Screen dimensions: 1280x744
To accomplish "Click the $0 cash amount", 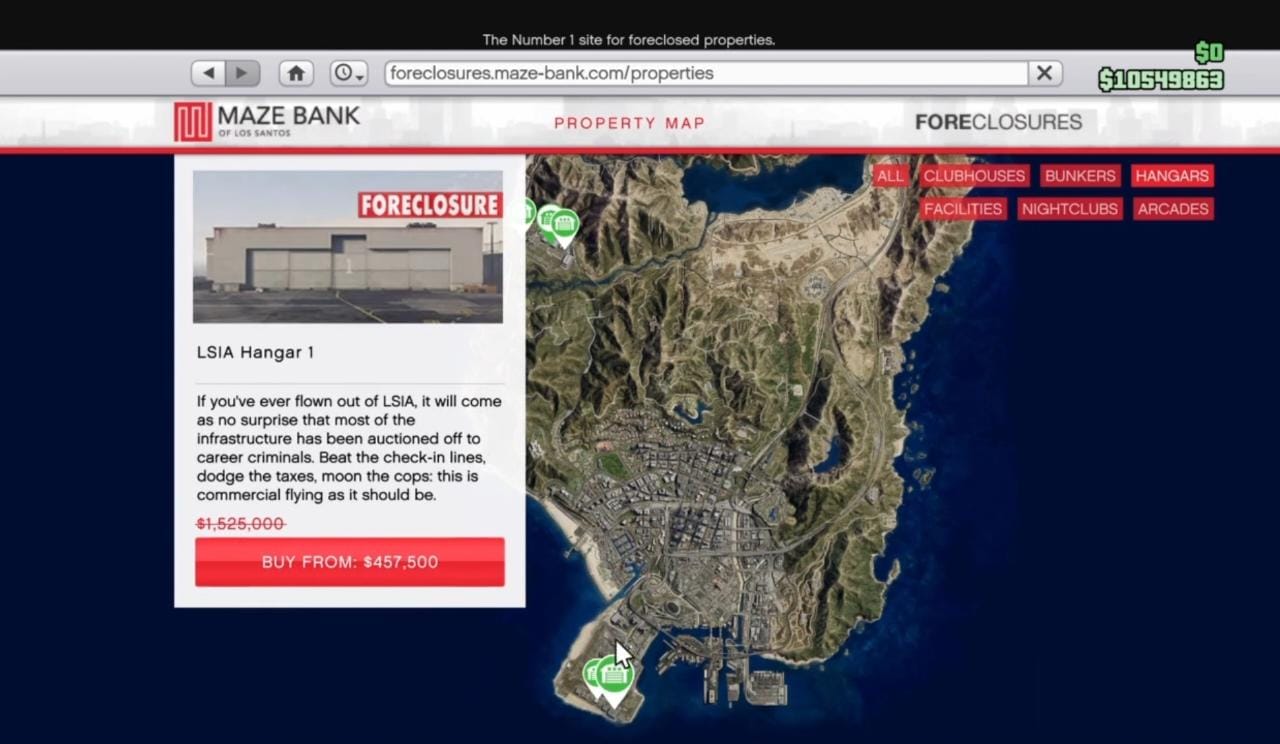I will coord(1209,53).
